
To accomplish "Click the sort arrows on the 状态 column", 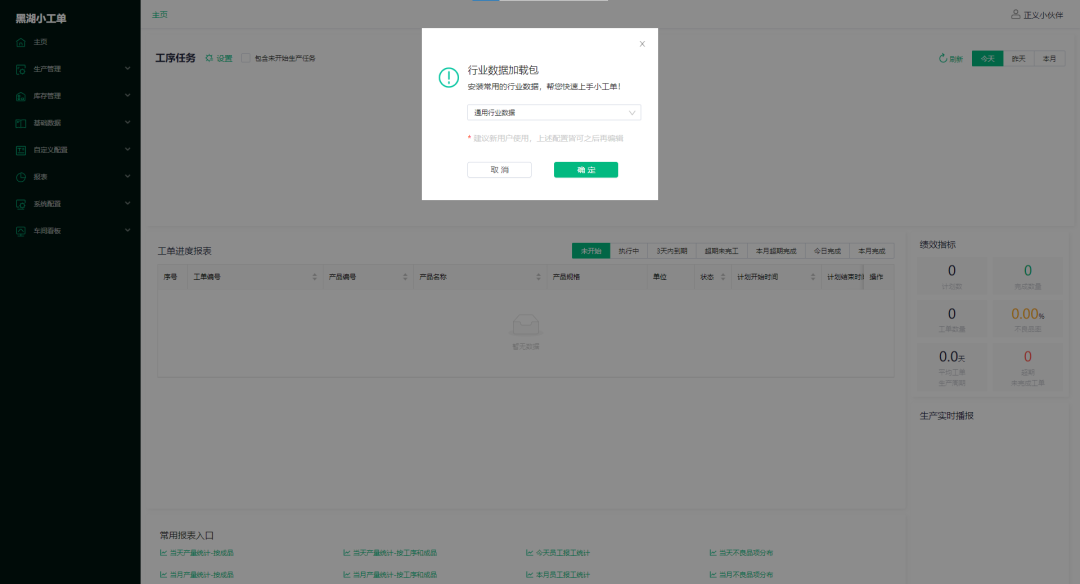I will tap(722, 278).
